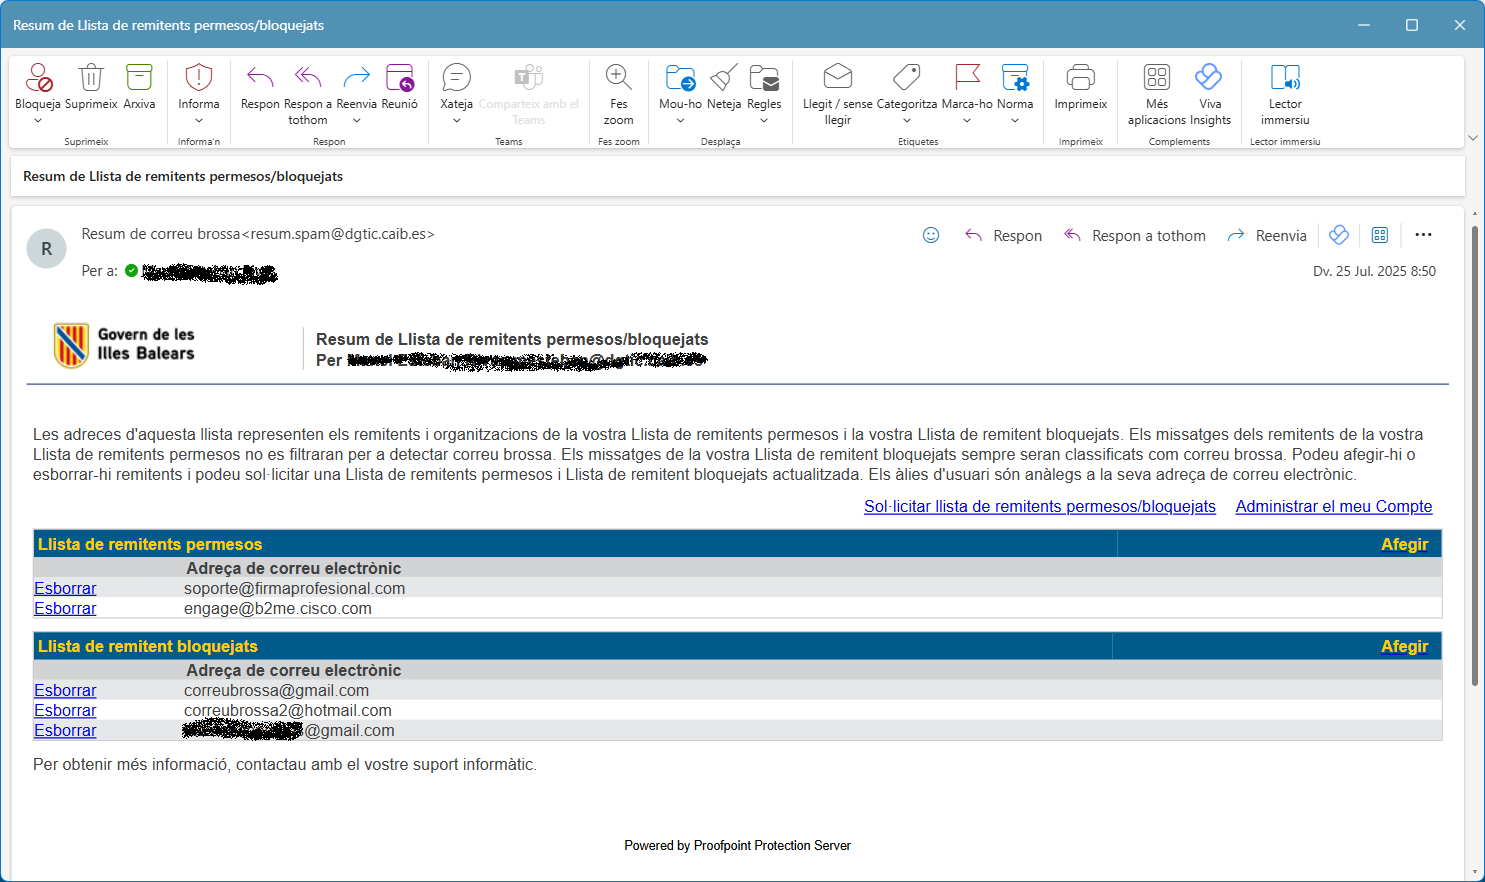This screenshot has height=882, width=1485.
Task: Collapse the ribbon with the chevron
Action: [x=1472, y=138]
